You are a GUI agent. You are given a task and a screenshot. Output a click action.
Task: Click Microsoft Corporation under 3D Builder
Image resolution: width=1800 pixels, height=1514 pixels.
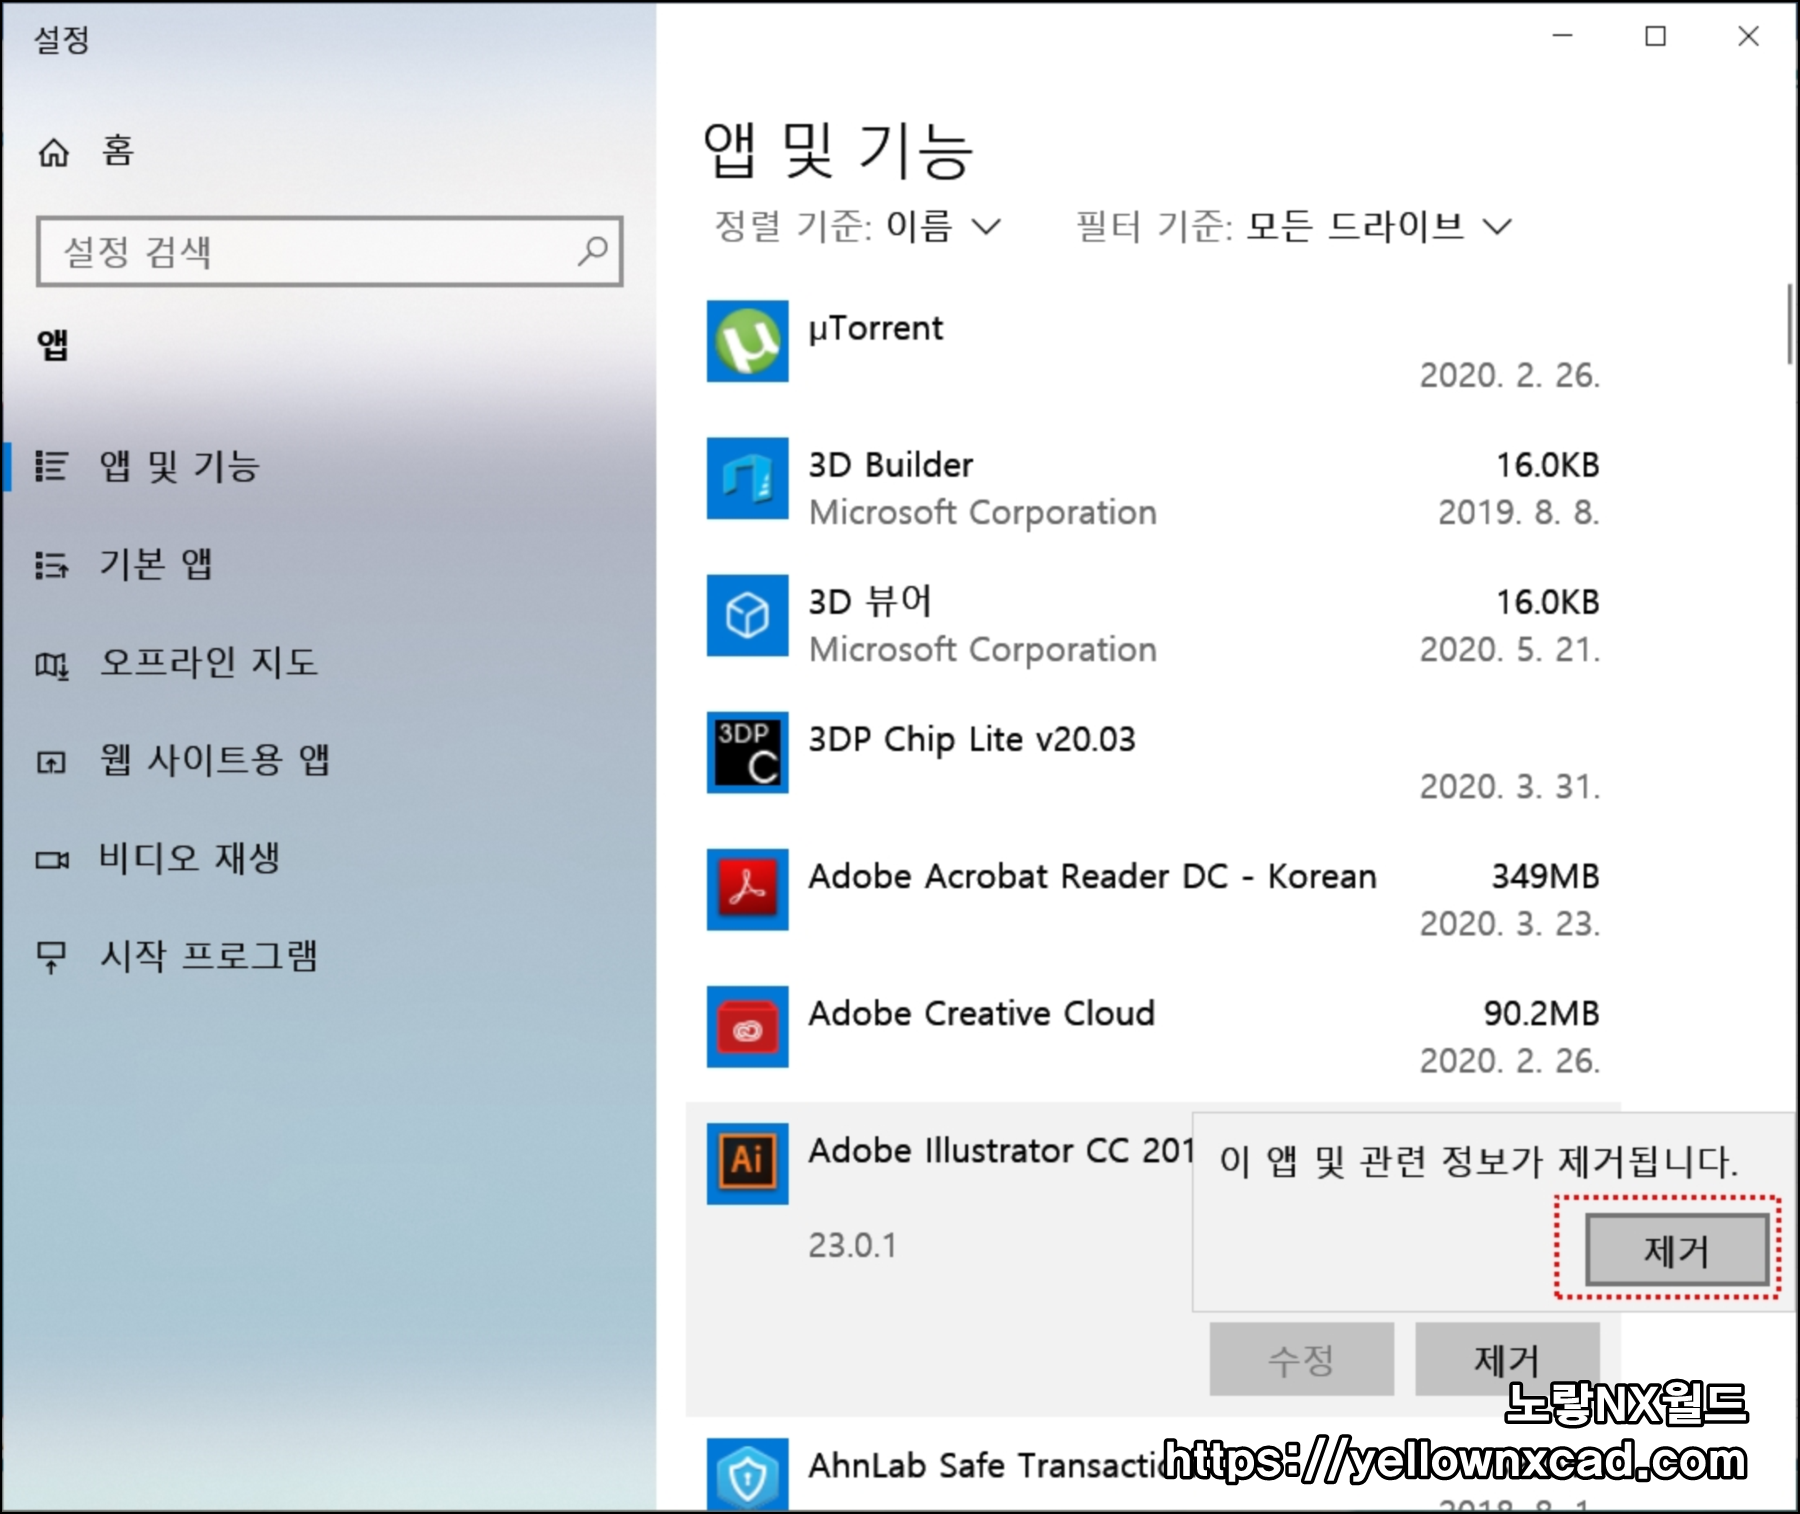(982, 513)
